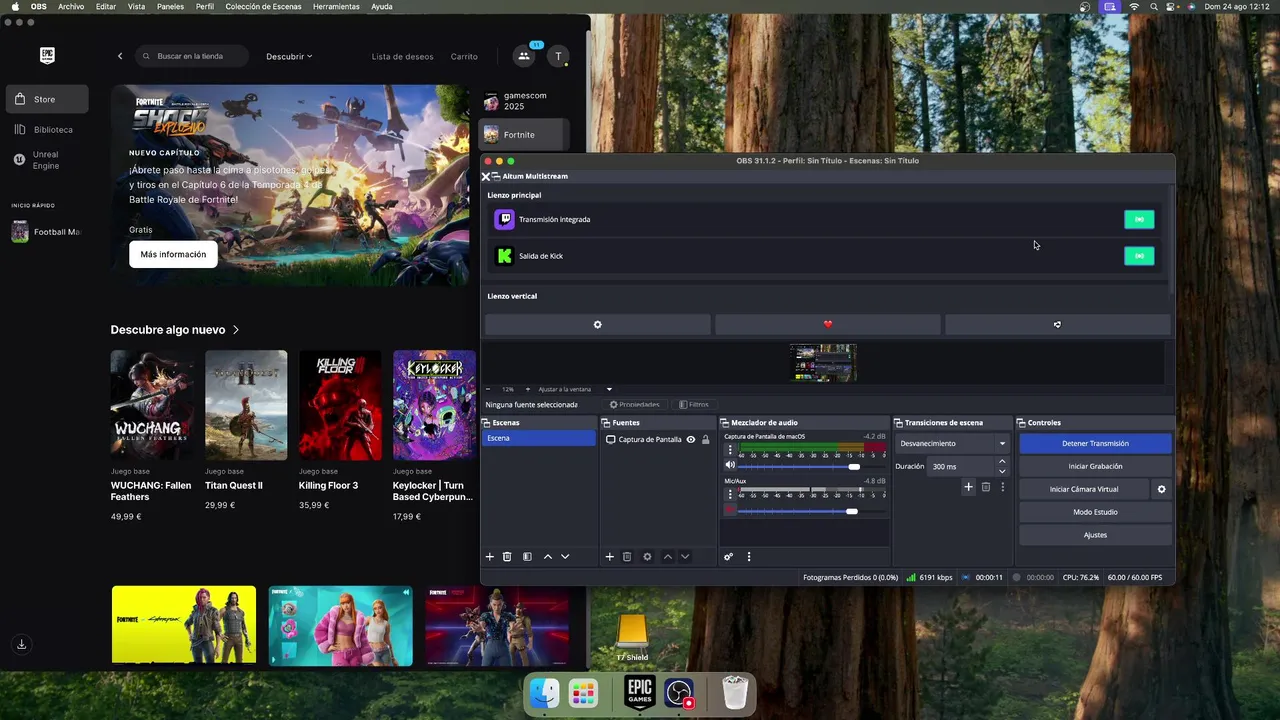The image size is (1280, 720).
Task: Remove source with trash icon in Fuentes
Action: pos(627,557)
